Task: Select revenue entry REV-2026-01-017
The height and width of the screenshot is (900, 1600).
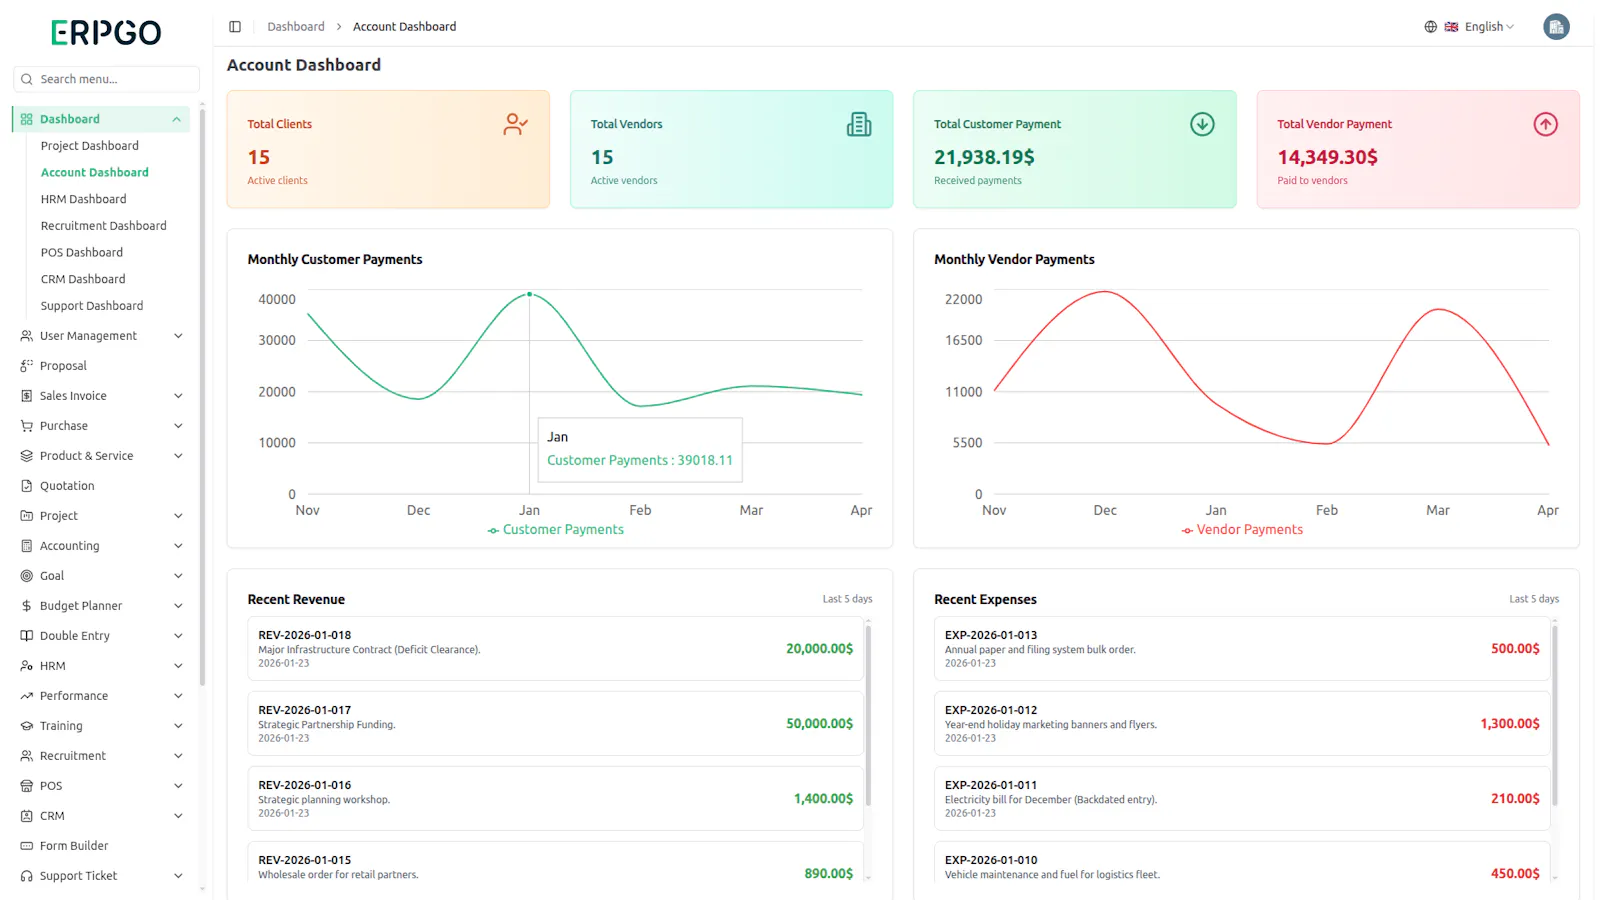Action: 555,724
